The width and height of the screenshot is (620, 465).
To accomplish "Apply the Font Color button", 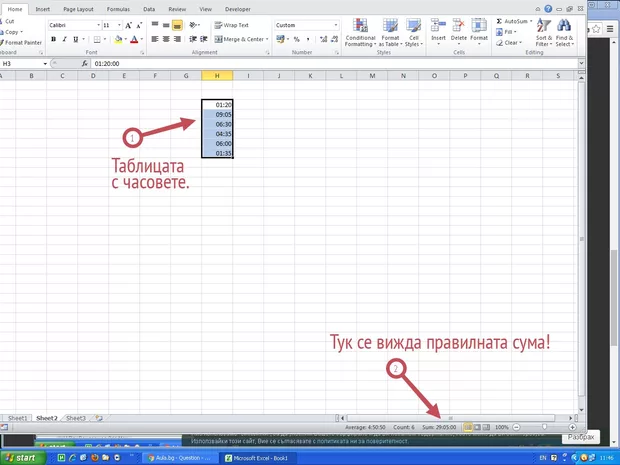I will pos(134,39).
